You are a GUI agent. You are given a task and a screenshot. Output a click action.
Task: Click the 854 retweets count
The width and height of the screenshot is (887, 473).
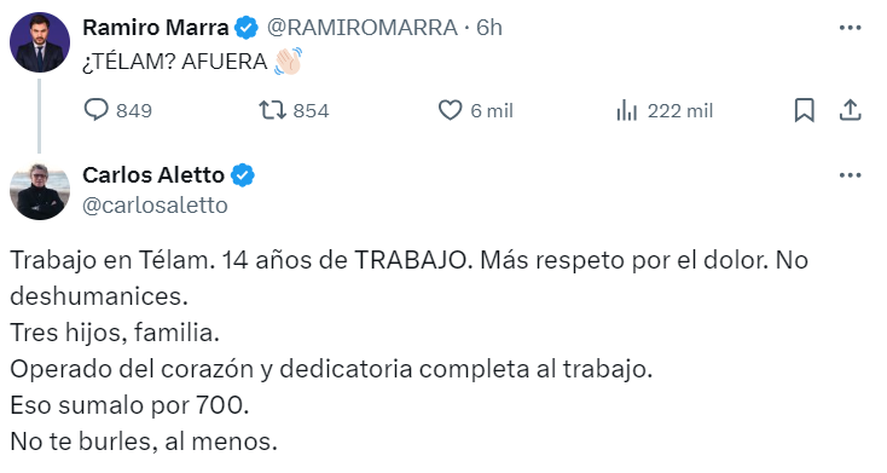click(x=311, y=111)
